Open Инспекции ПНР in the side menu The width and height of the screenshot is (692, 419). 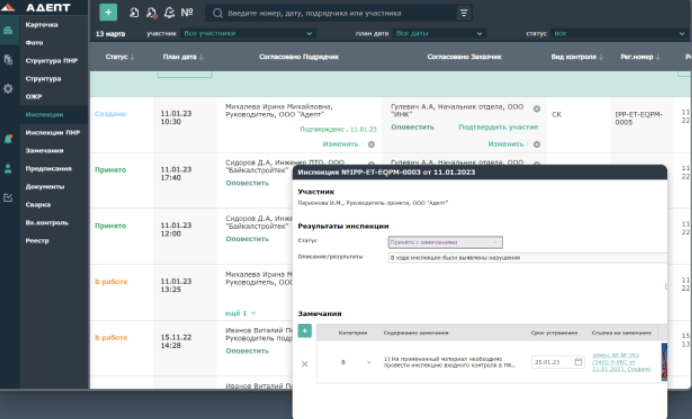click(53, 132)
